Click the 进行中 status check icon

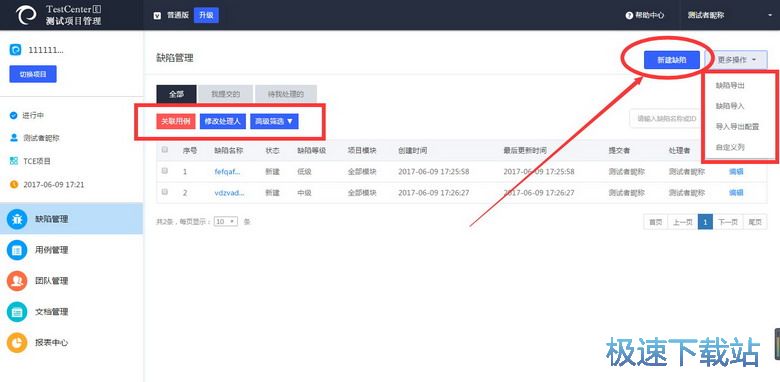coord(13,115)
